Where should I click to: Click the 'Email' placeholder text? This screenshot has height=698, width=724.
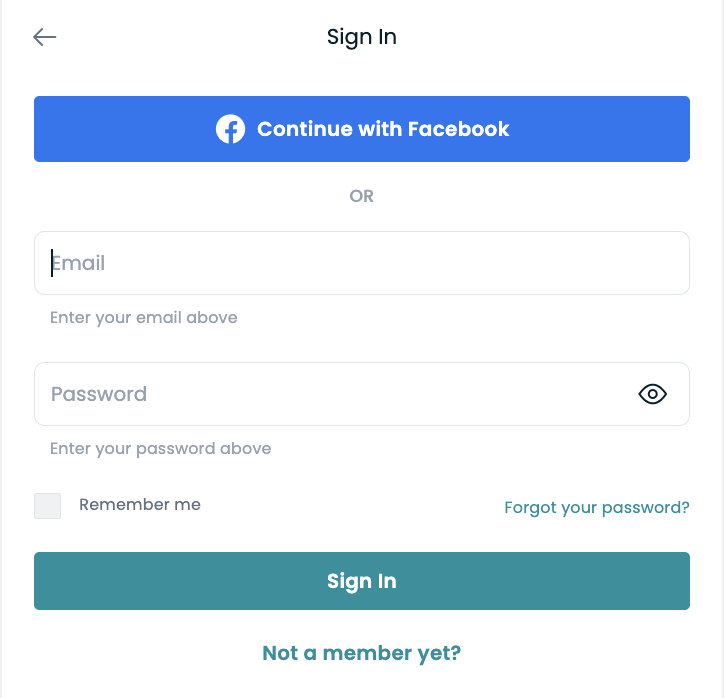point(80,263)
